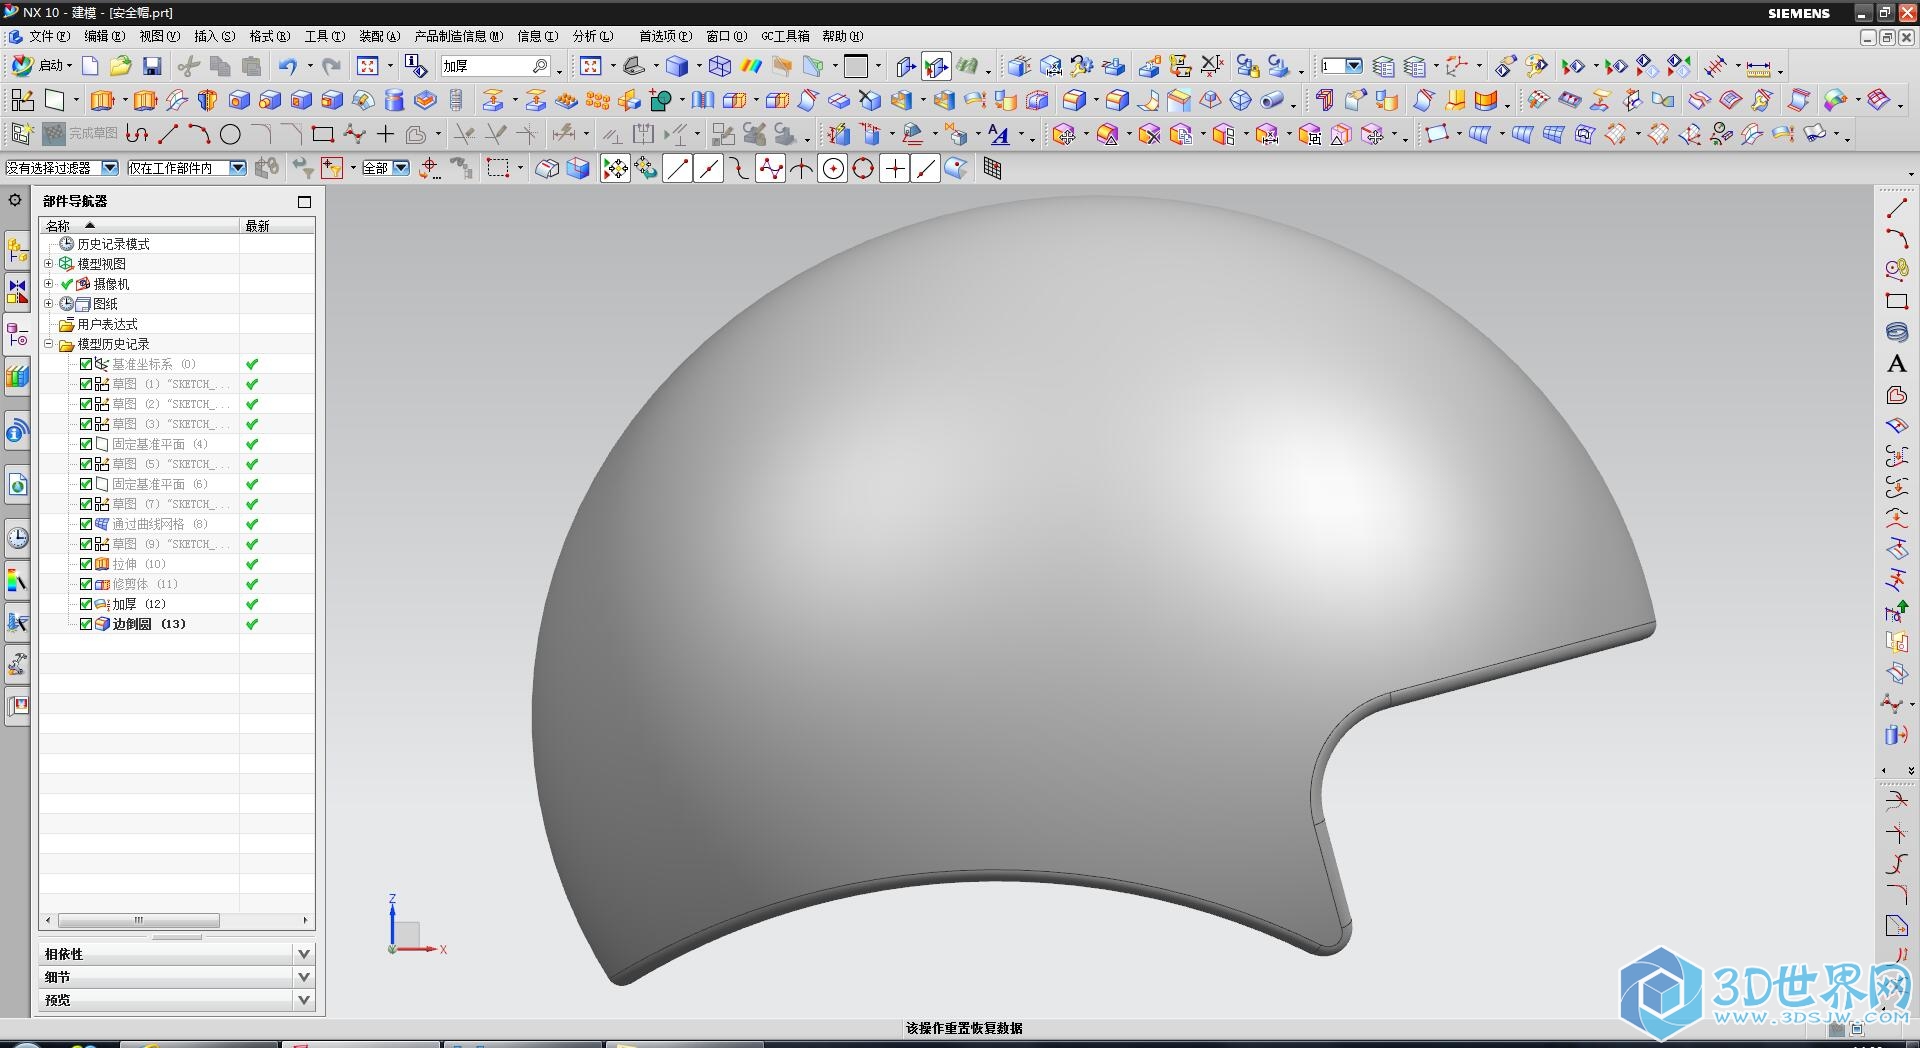The width and height of the screenshot is (1920, 1048).
Task: Open the History clock tab in resource bar
Action: coord(17,538)
